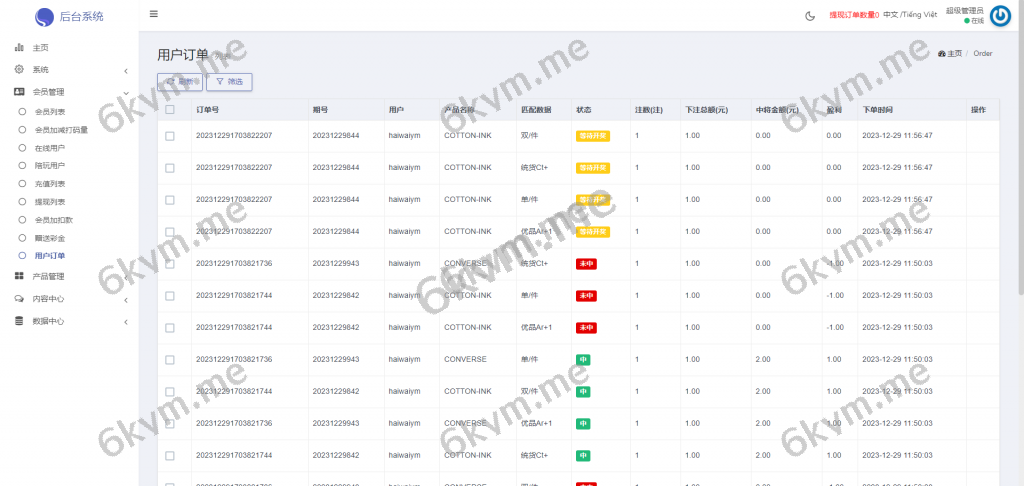This screenshot has height=486, width=1024.
Task: Collapse the 会员管理 menu section
Action: tap(125, 92)
